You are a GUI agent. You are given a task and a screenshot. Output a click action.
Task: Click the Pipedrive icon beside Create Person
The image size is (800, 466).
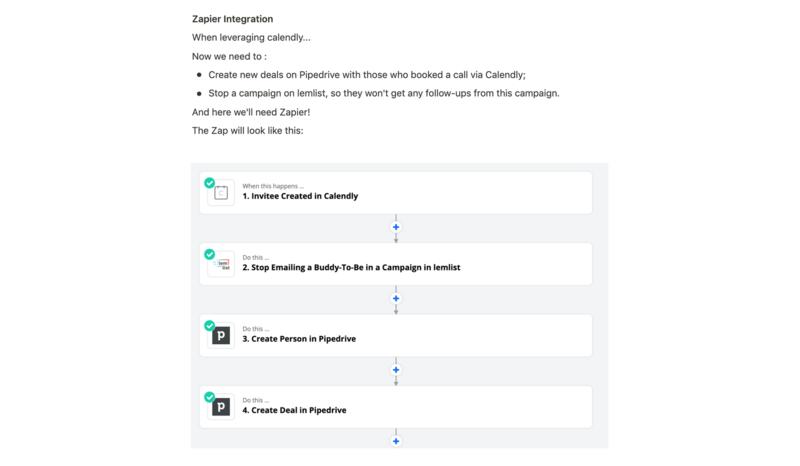221,336
